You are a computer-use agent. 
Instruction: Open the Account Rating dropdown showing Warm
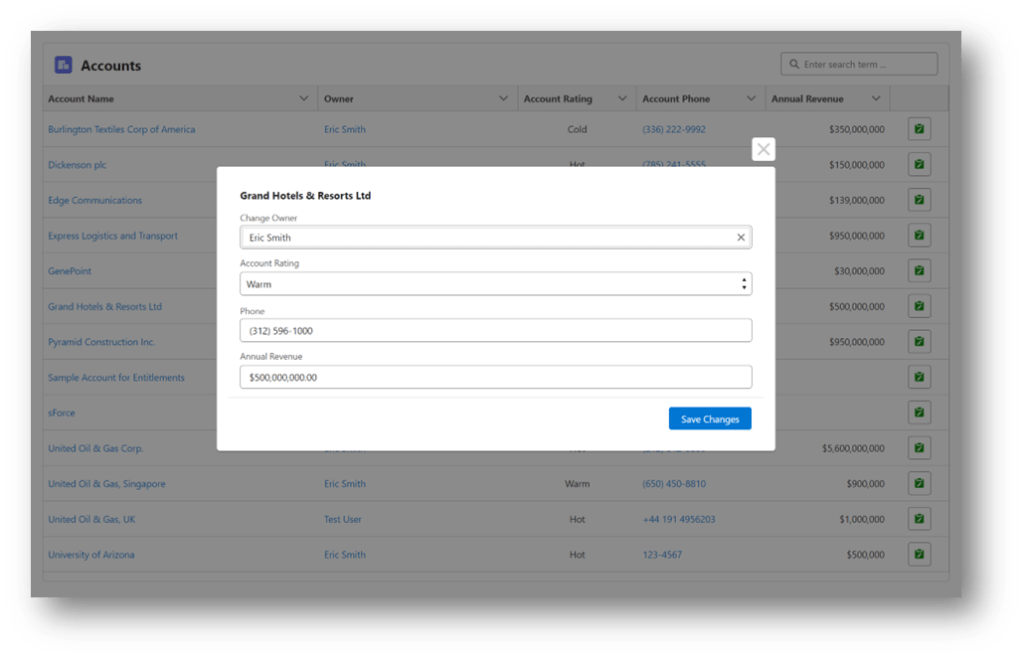[x=496, y=284]
